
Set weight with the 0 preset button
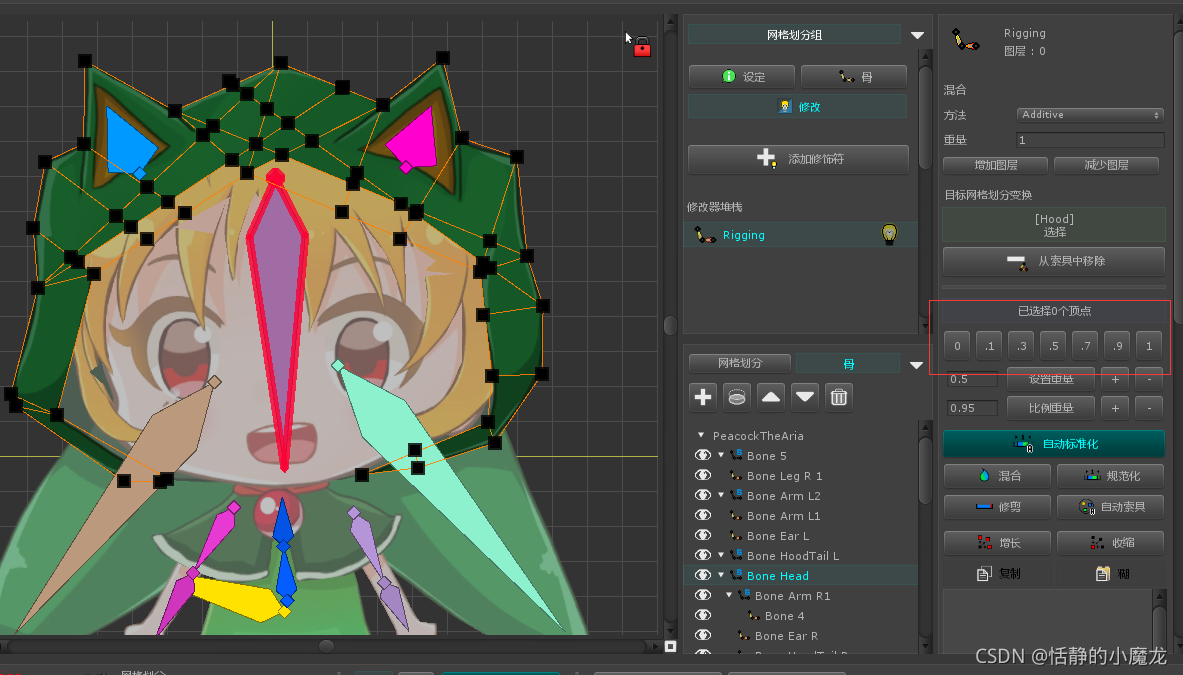tap(957, 346)
